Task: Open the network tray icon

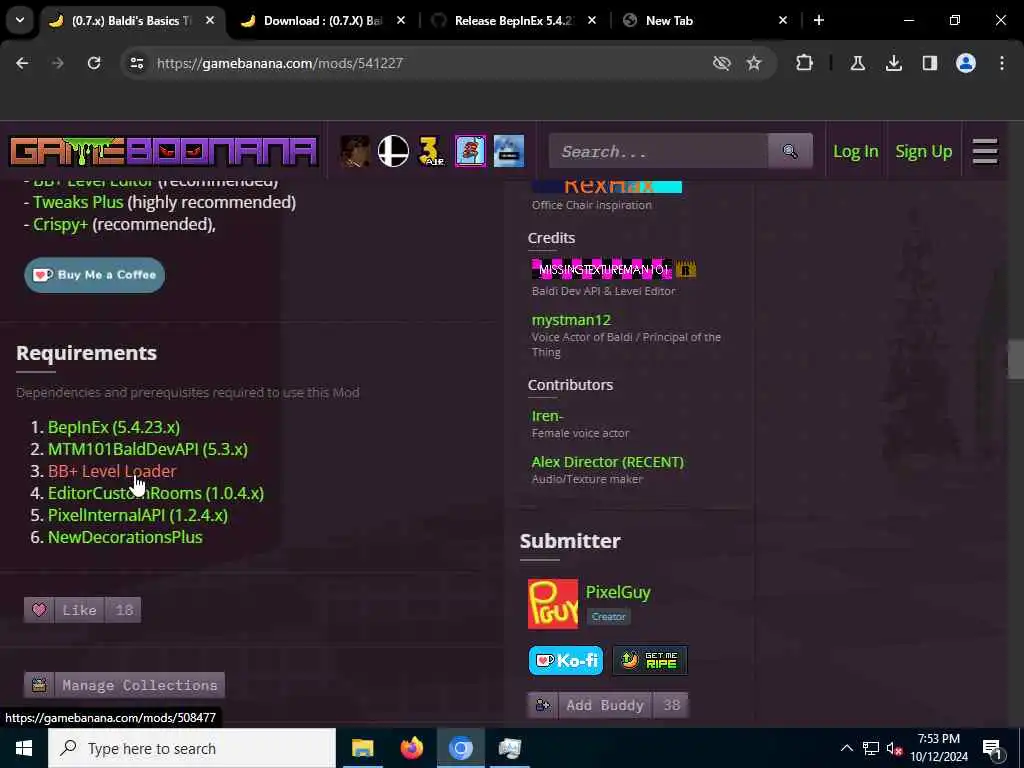Action: pos(871,748)
